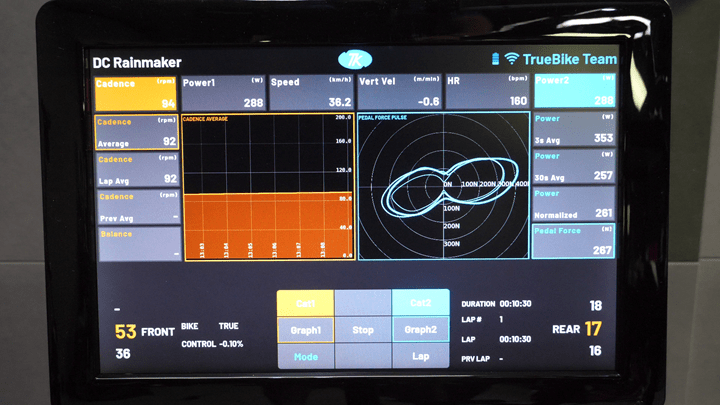720x405 pixels.
Task: Tap the battery status icon
Action: click(495, 59)
